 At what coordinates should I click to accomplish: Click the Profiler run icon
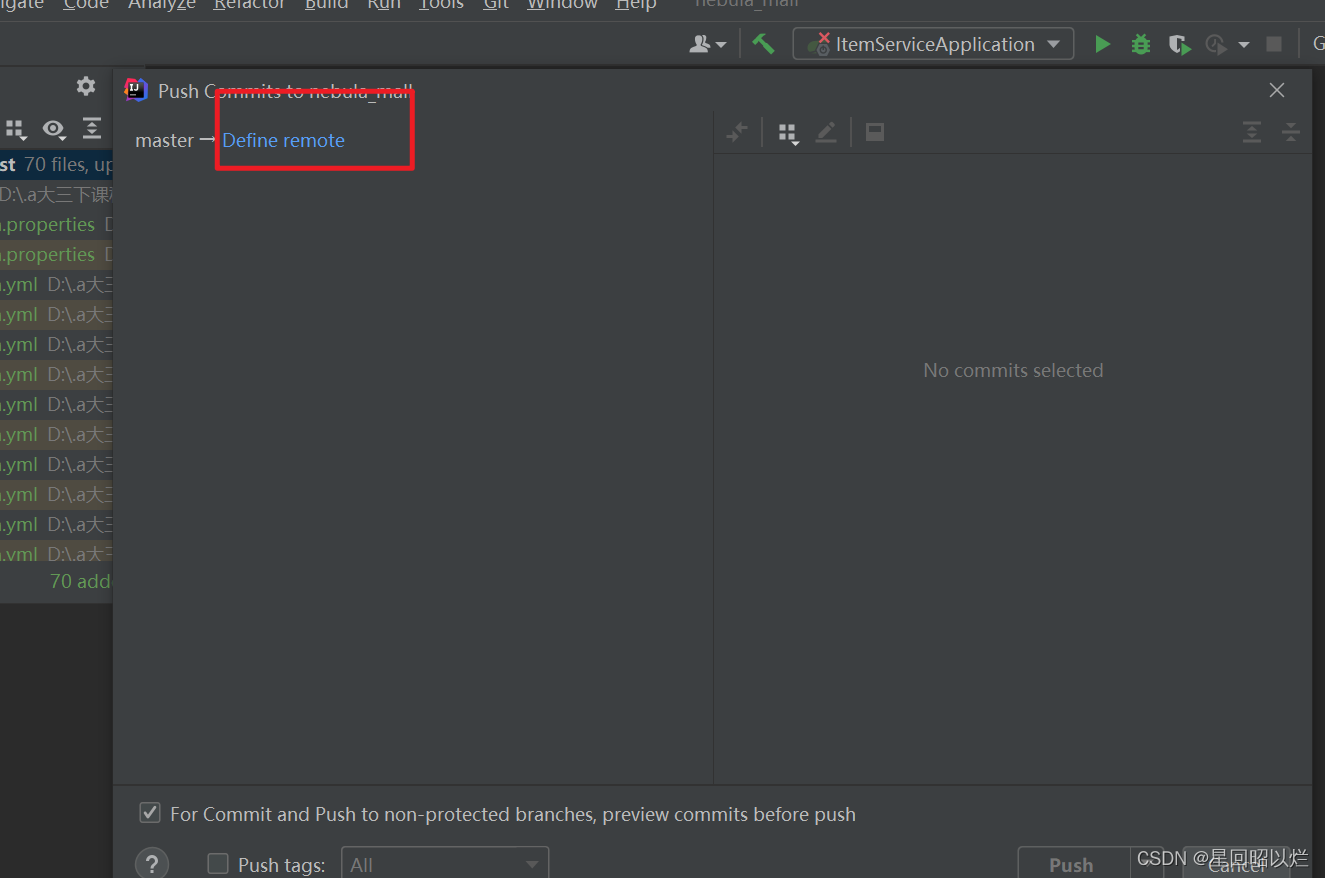coord(1216,44)
